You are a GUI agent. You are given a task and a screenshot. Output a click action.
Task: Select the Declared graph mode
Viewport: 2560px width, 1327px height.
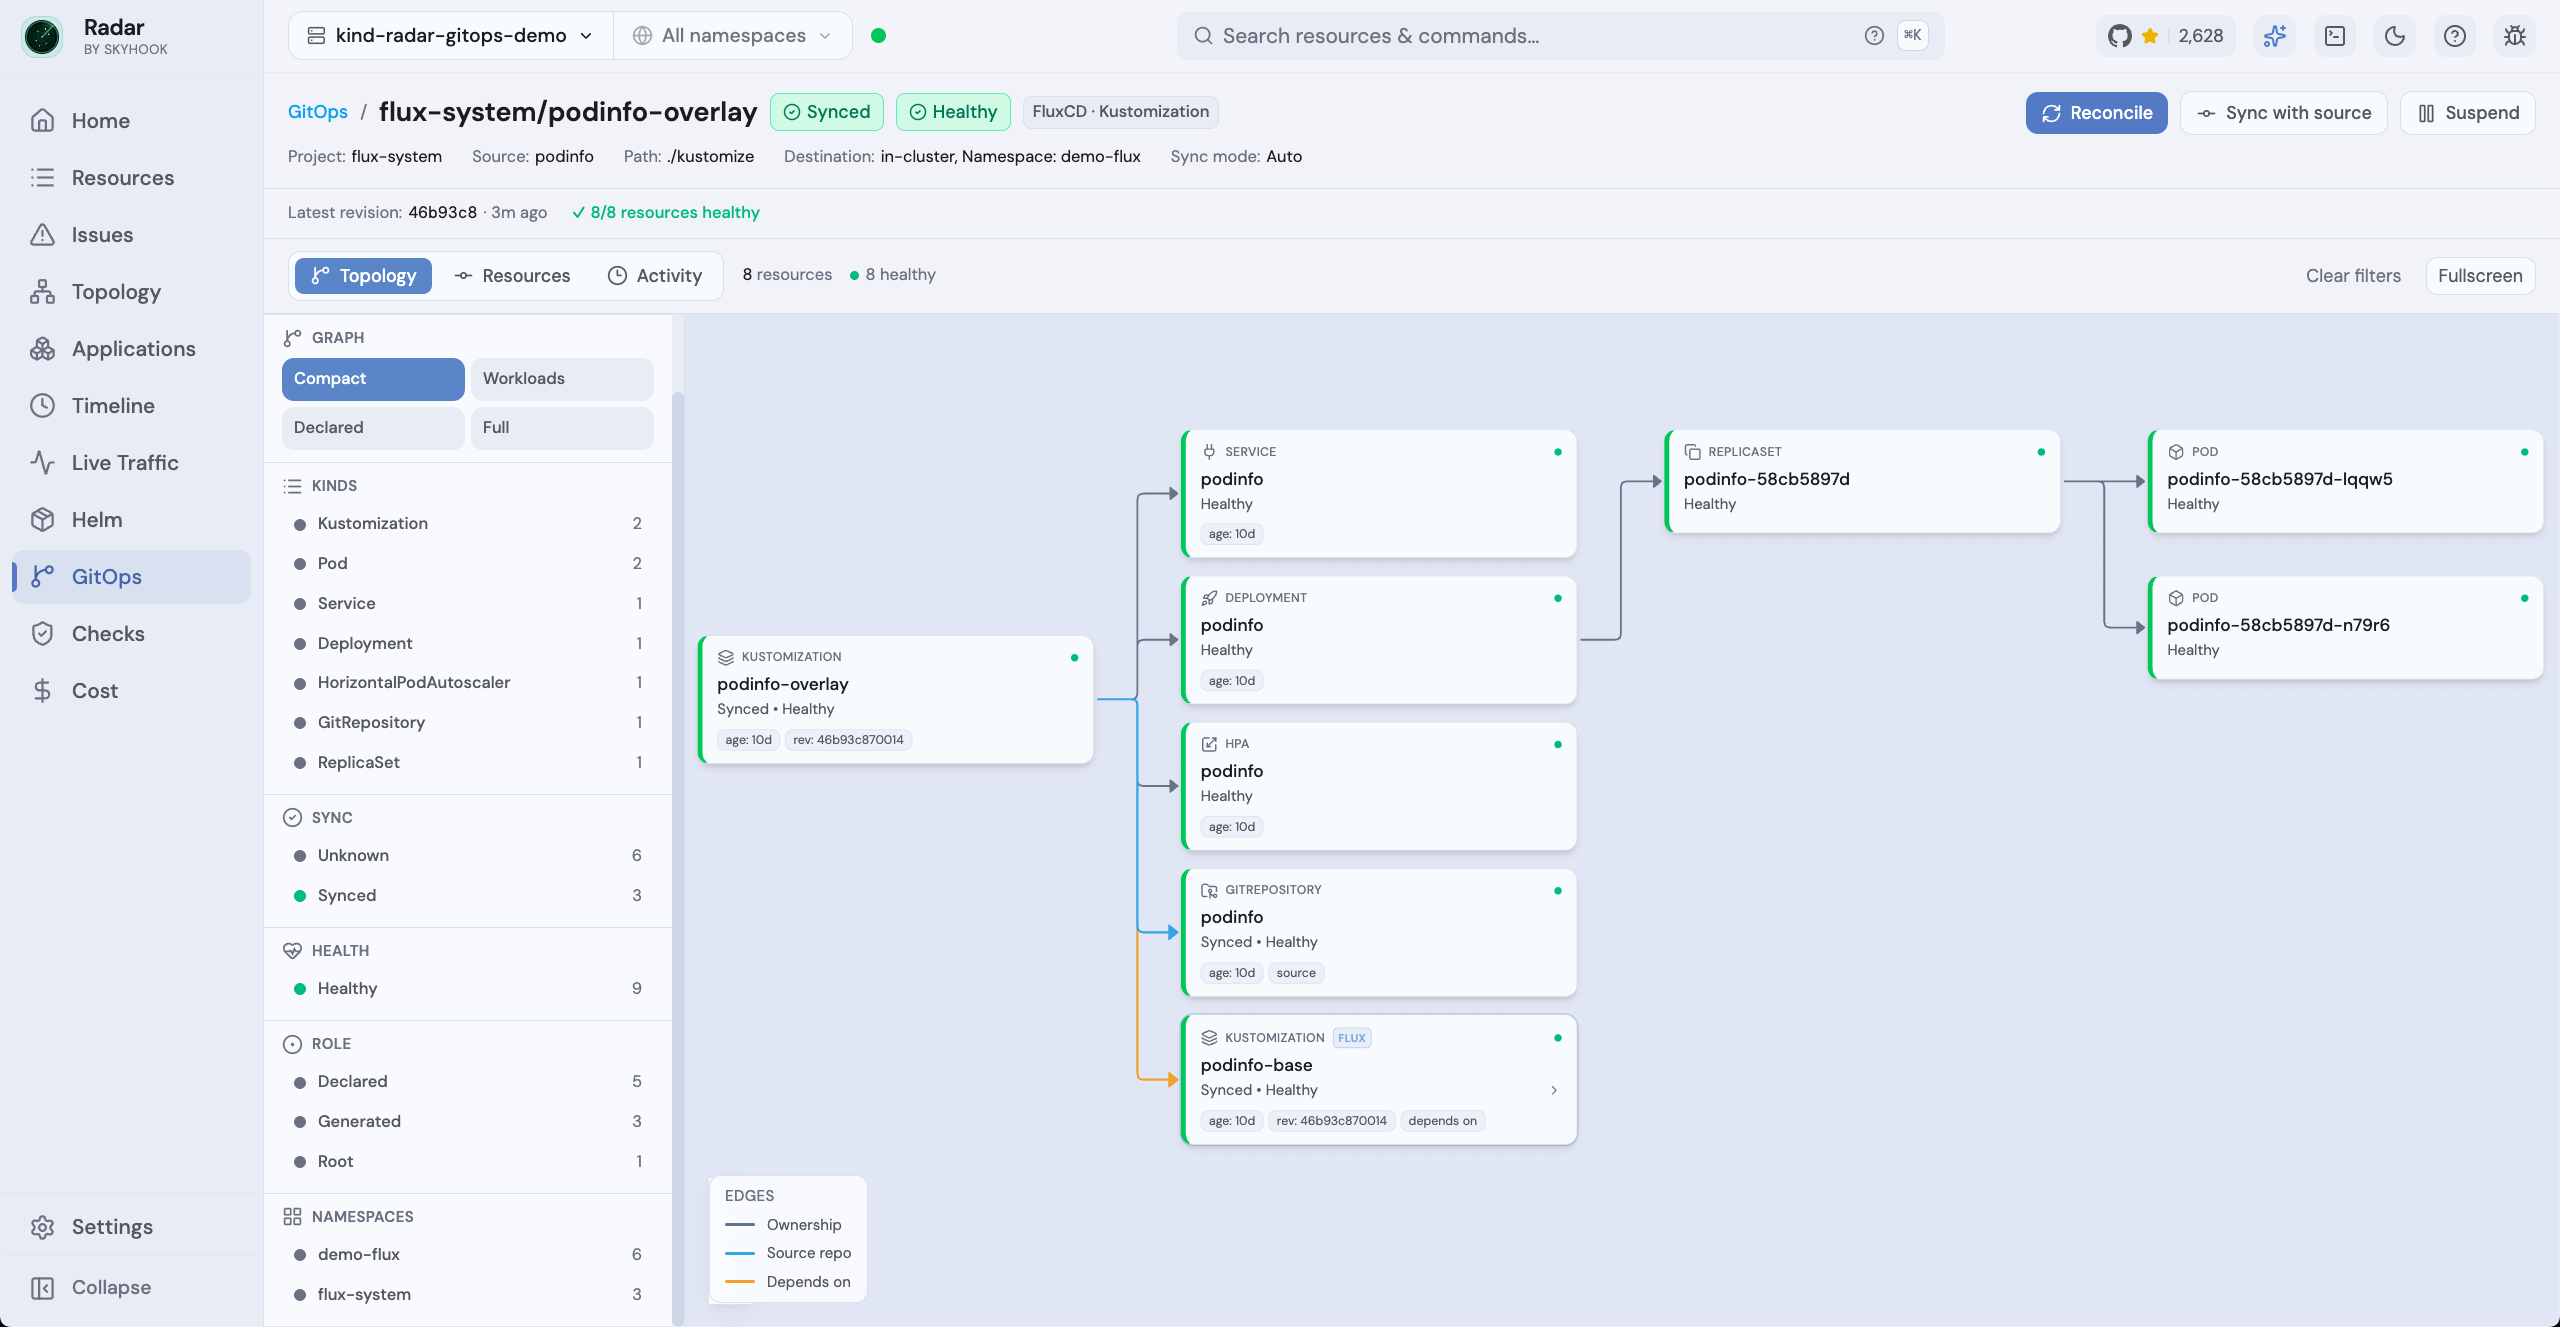[373, 428]
